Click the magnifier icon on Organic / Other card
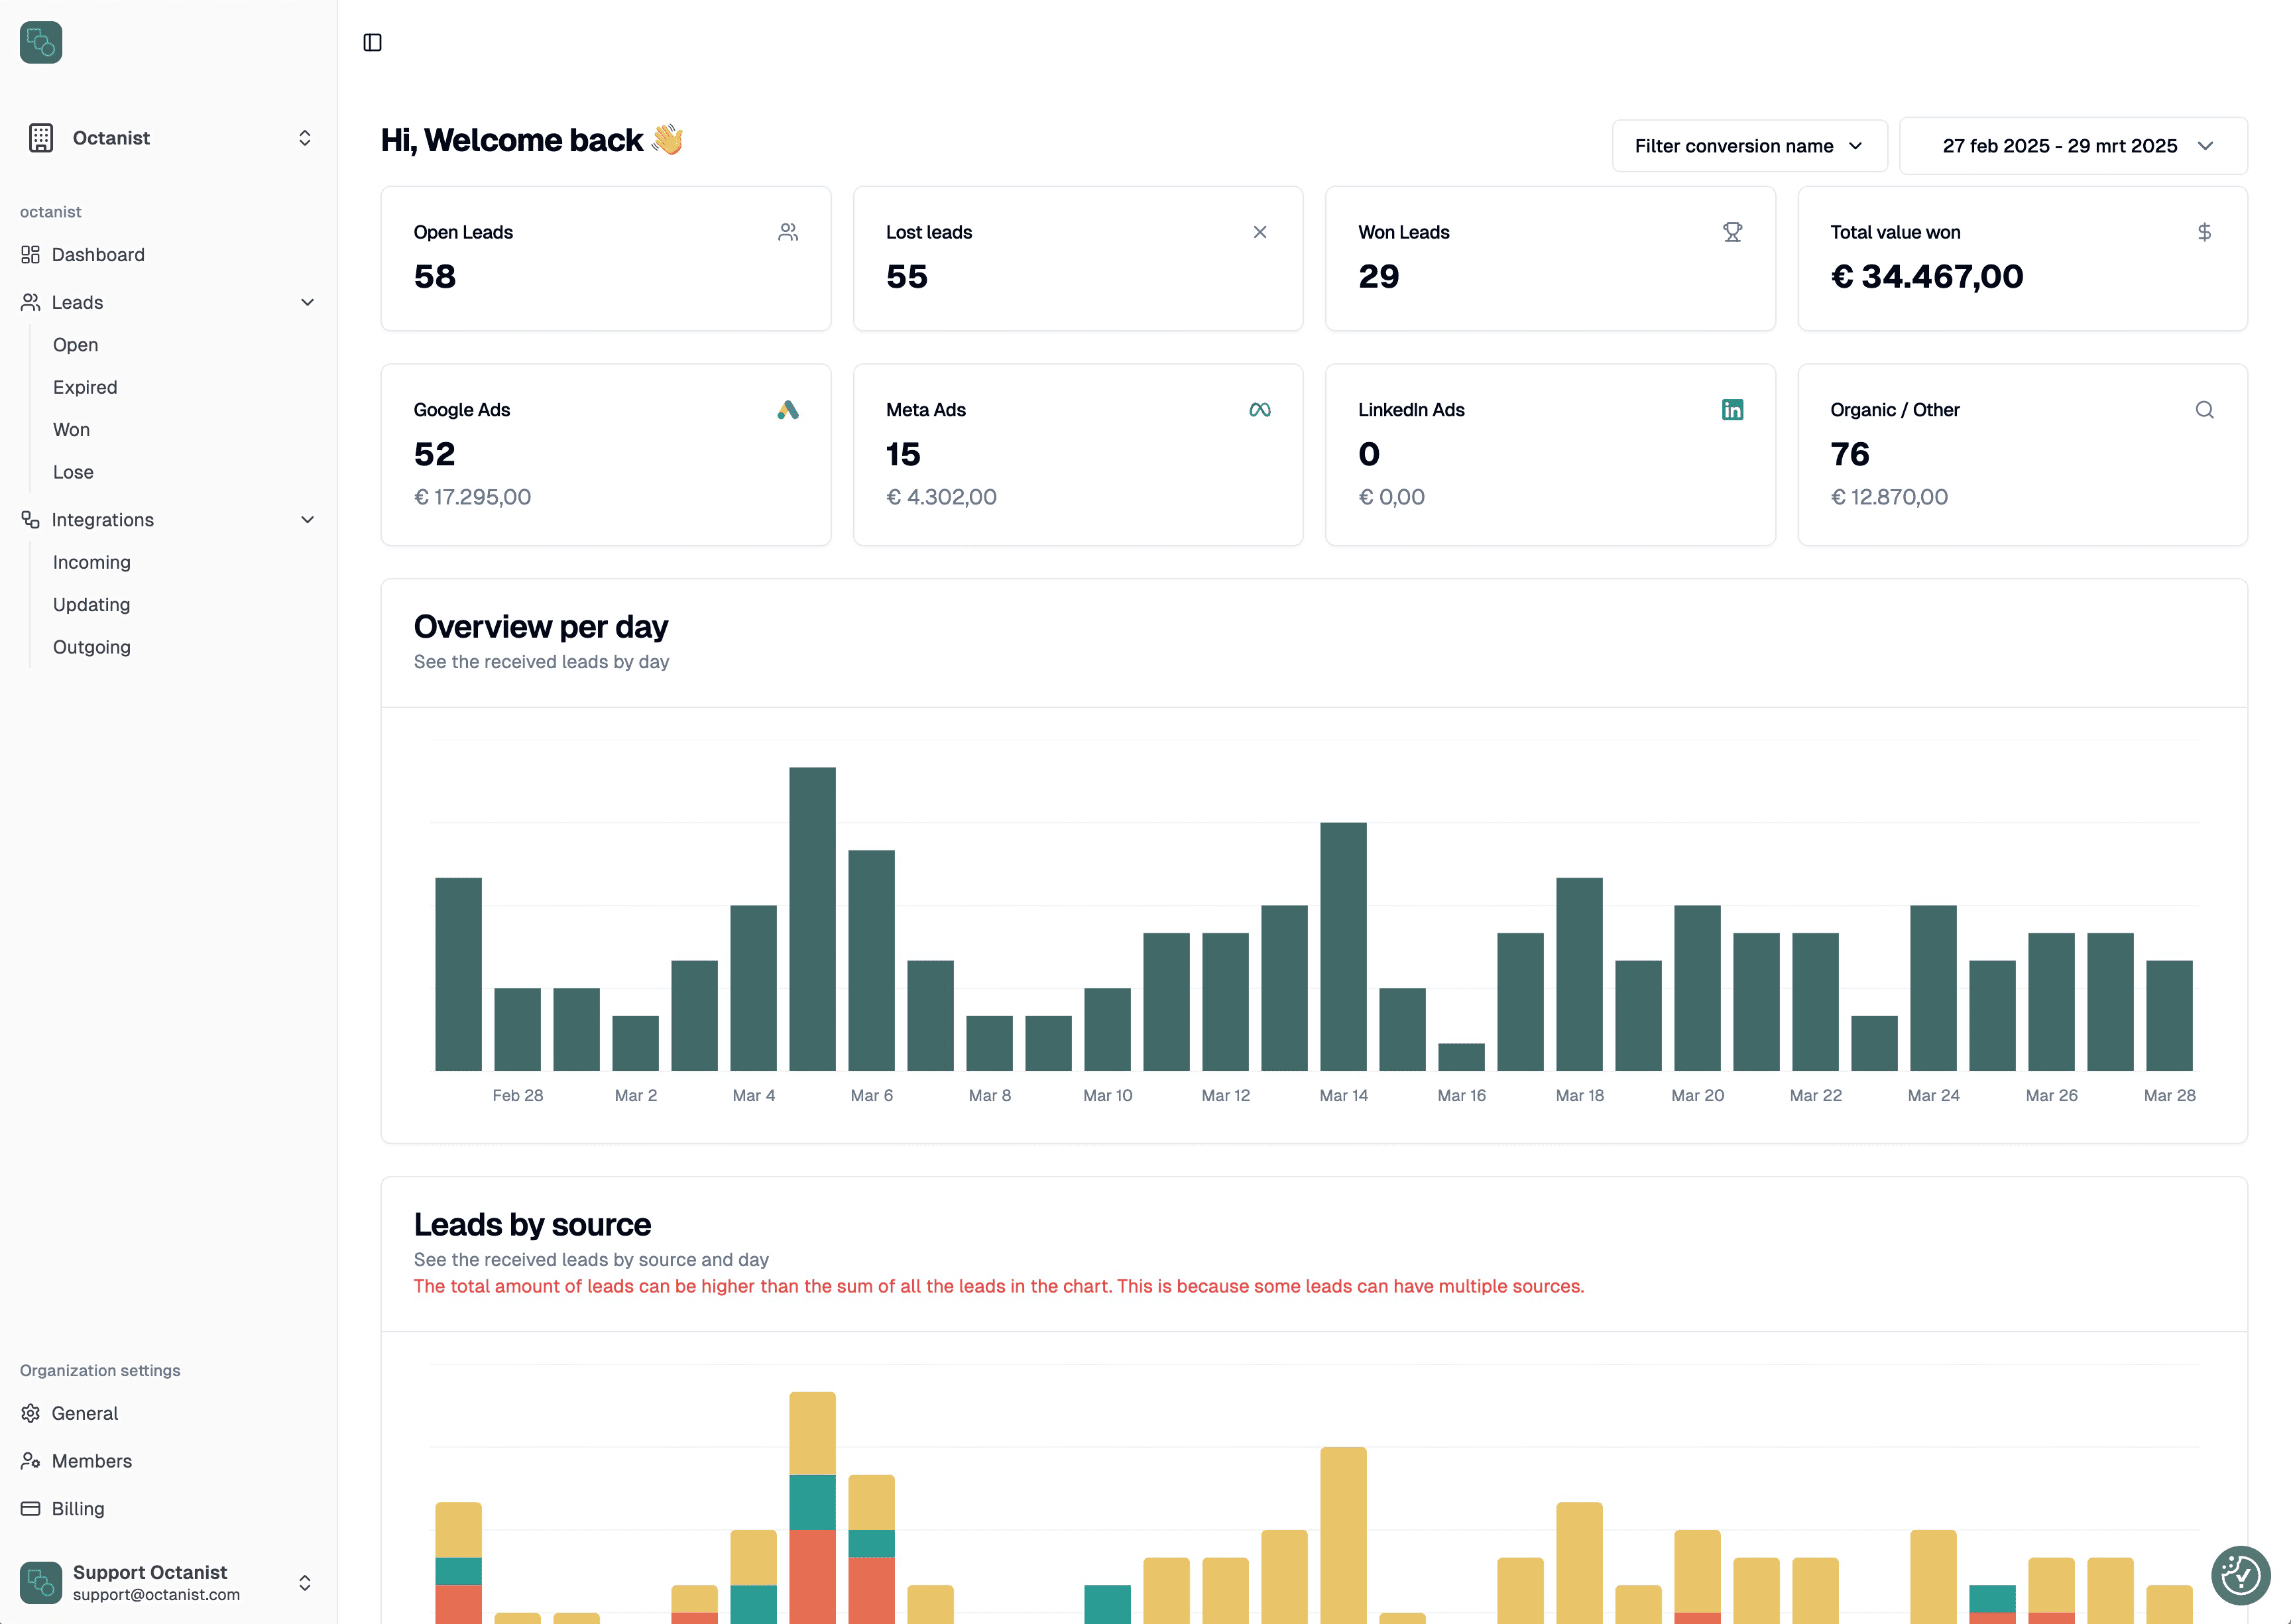Image resolution: width=2291 pixels, height=1624 pixels. click(2204, 409)
